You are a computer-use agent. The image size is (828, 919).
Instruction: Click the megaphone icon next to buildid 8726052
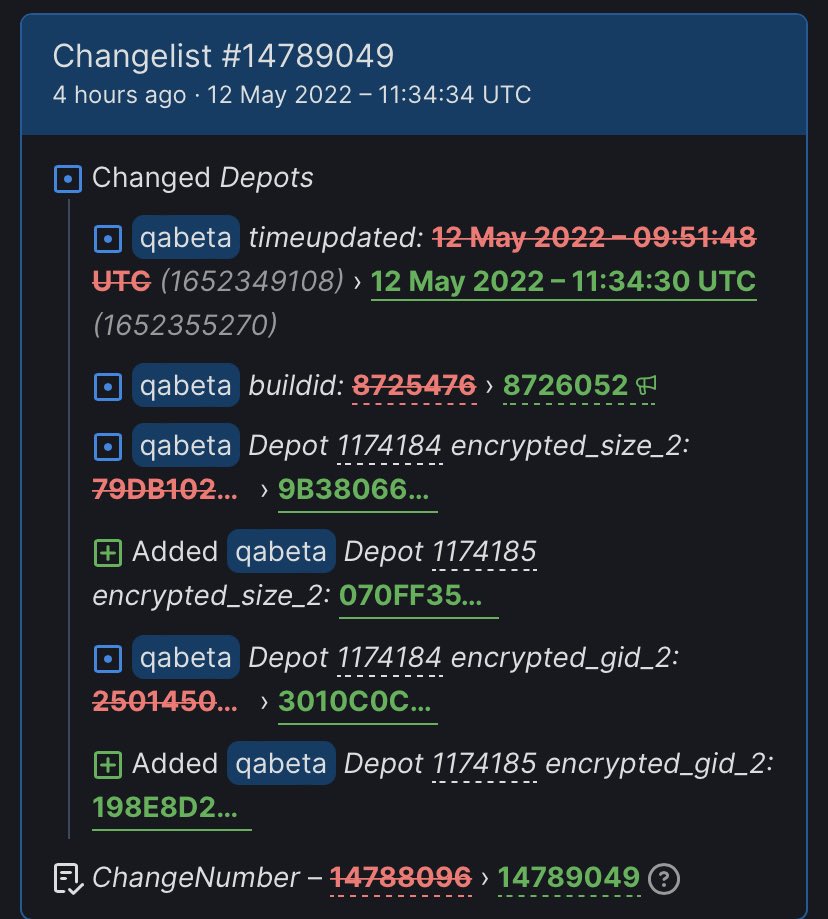[646, 385]
